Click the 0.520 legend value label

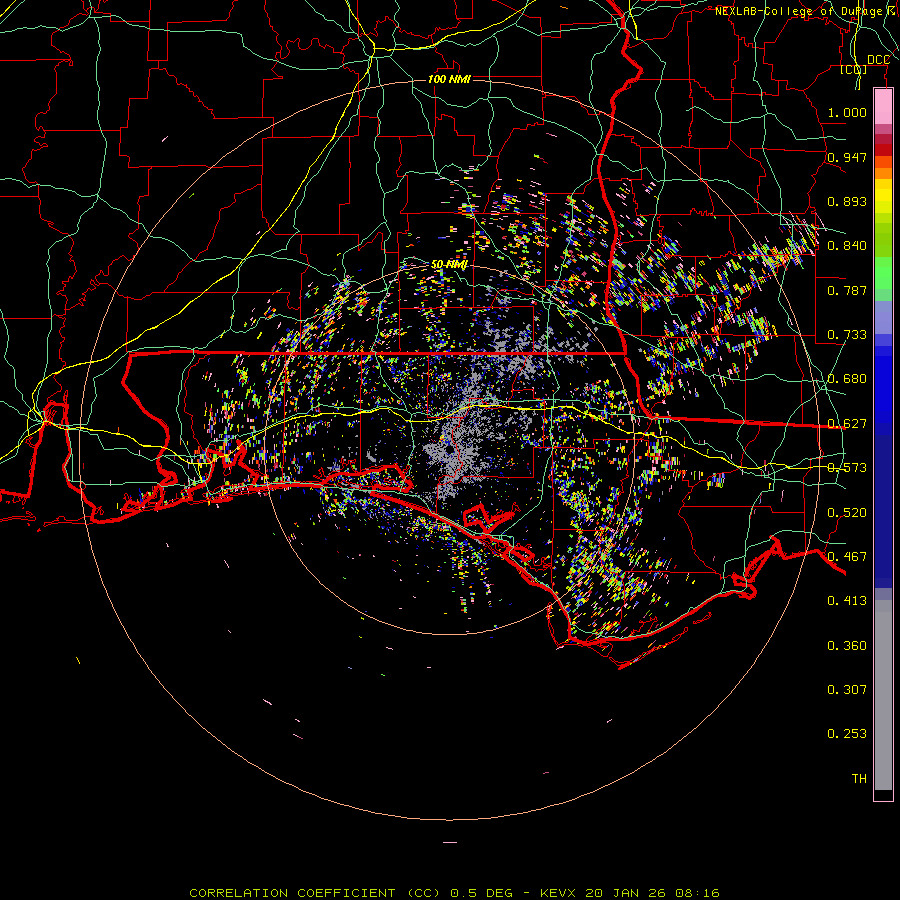pos(846,512)
